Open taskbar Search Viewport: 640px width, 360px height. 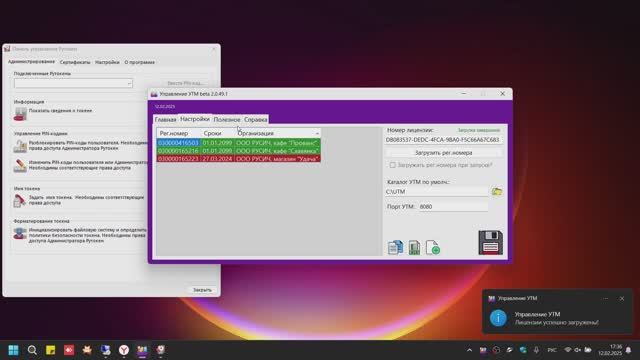(32, 350)
